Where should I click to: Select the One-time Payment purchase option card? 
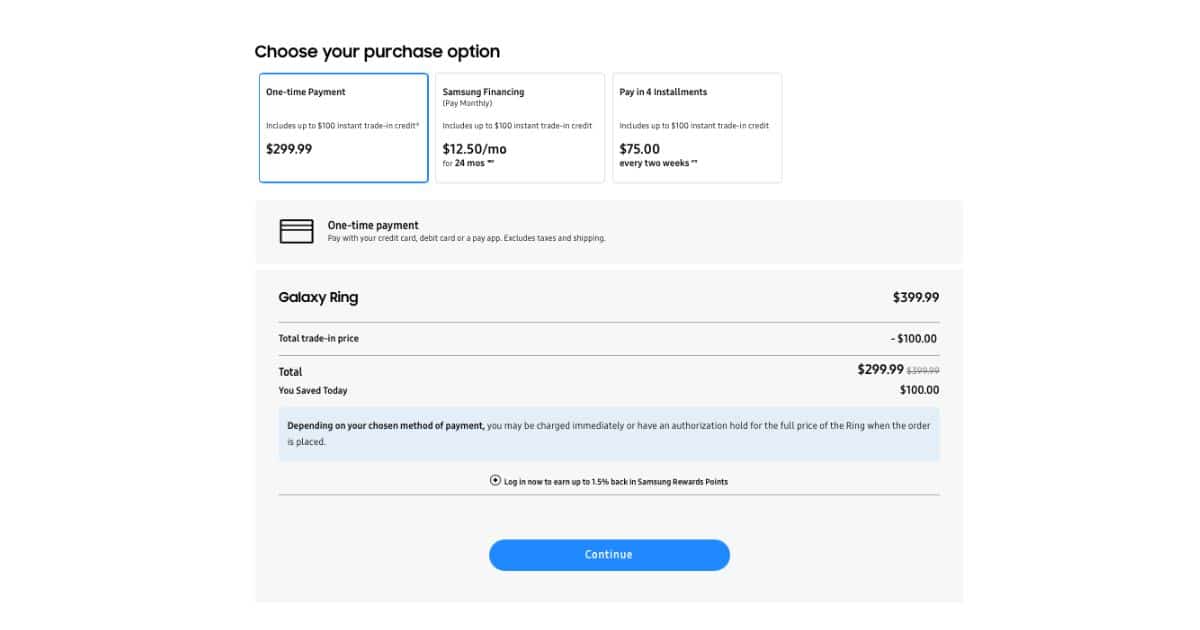click(x=343, y=128)
